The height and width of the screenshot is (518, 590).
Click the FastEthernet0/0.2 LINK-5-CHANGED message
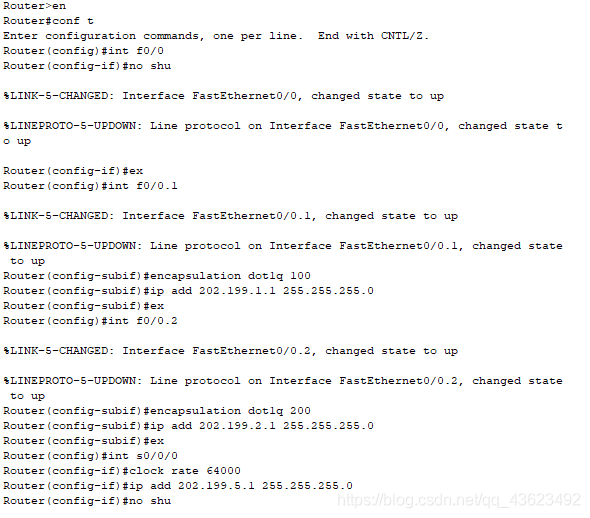point(231,351)
